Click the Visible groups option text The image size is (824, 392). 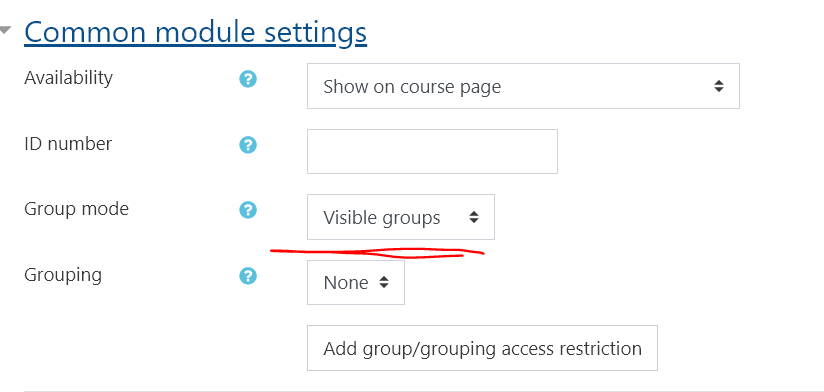382,218
